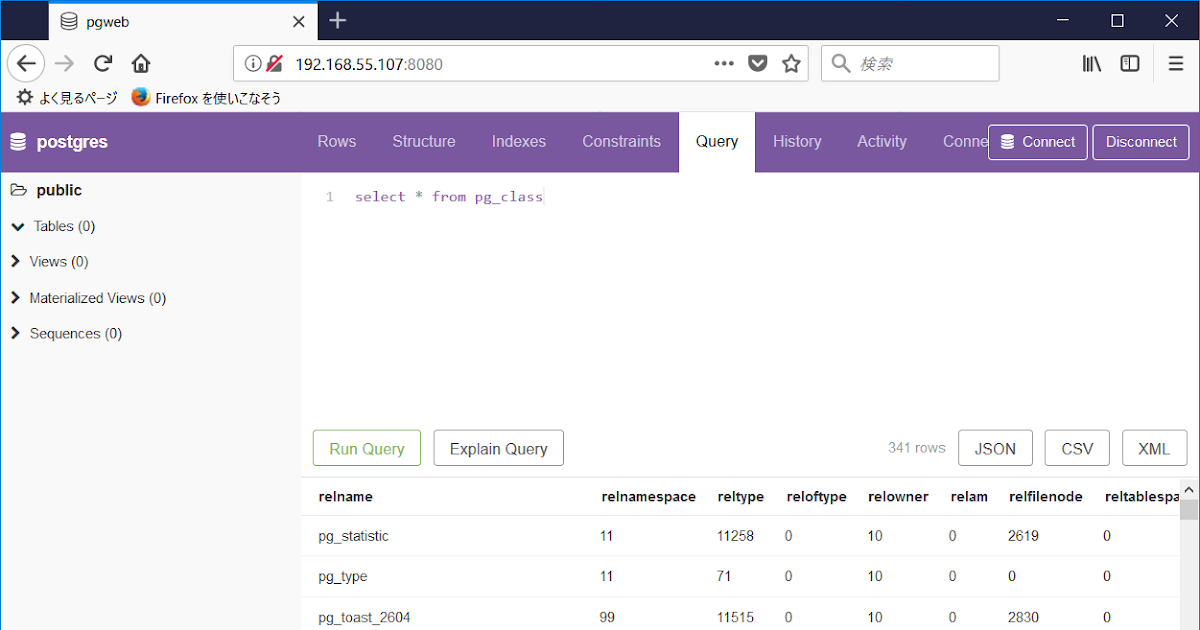Click the page info icon in address bar
Viewport: 1200px width, 630px height.
pyautogui.click(x=254, y=63)
